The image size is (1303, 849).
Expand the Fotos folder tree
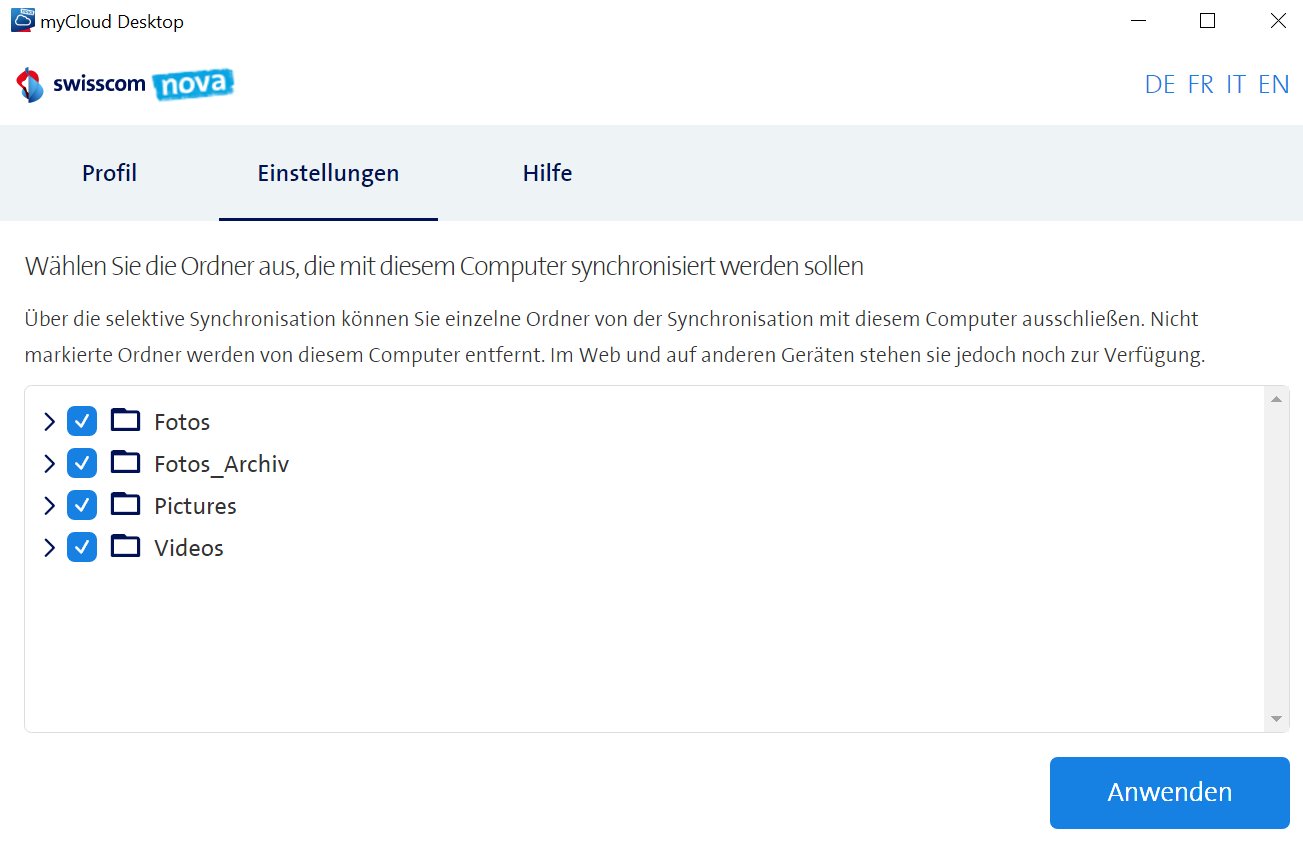click(x=47, y=421)
